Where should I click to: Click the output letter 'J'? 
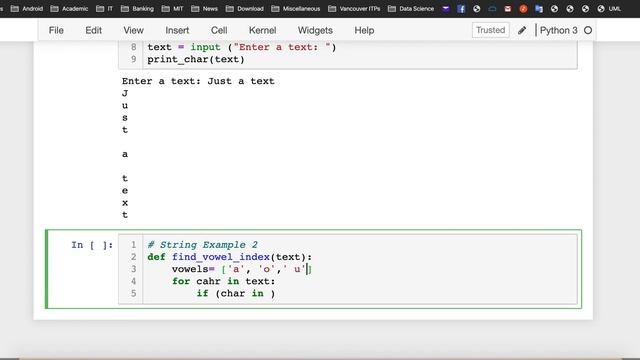(125, 93)
